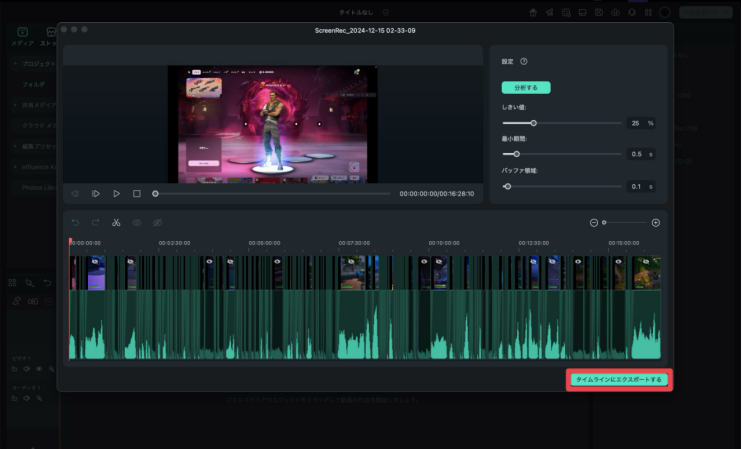Click the zoom in plus icon
742x449 pixels.
(x=656, y=222)
